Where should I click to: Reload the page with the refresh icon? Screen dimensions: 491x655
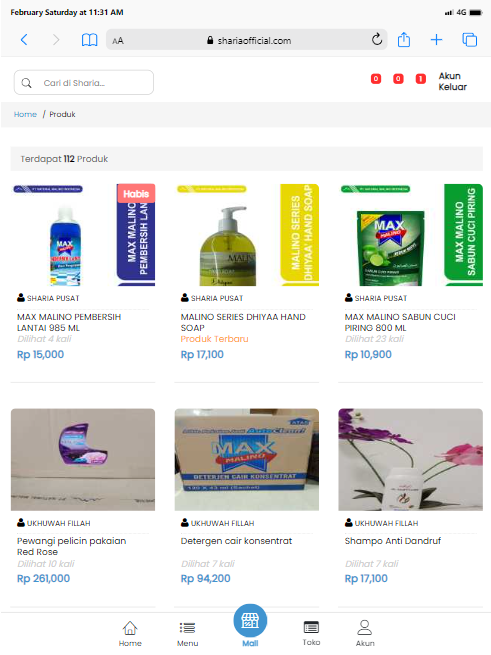pos(377,40)
